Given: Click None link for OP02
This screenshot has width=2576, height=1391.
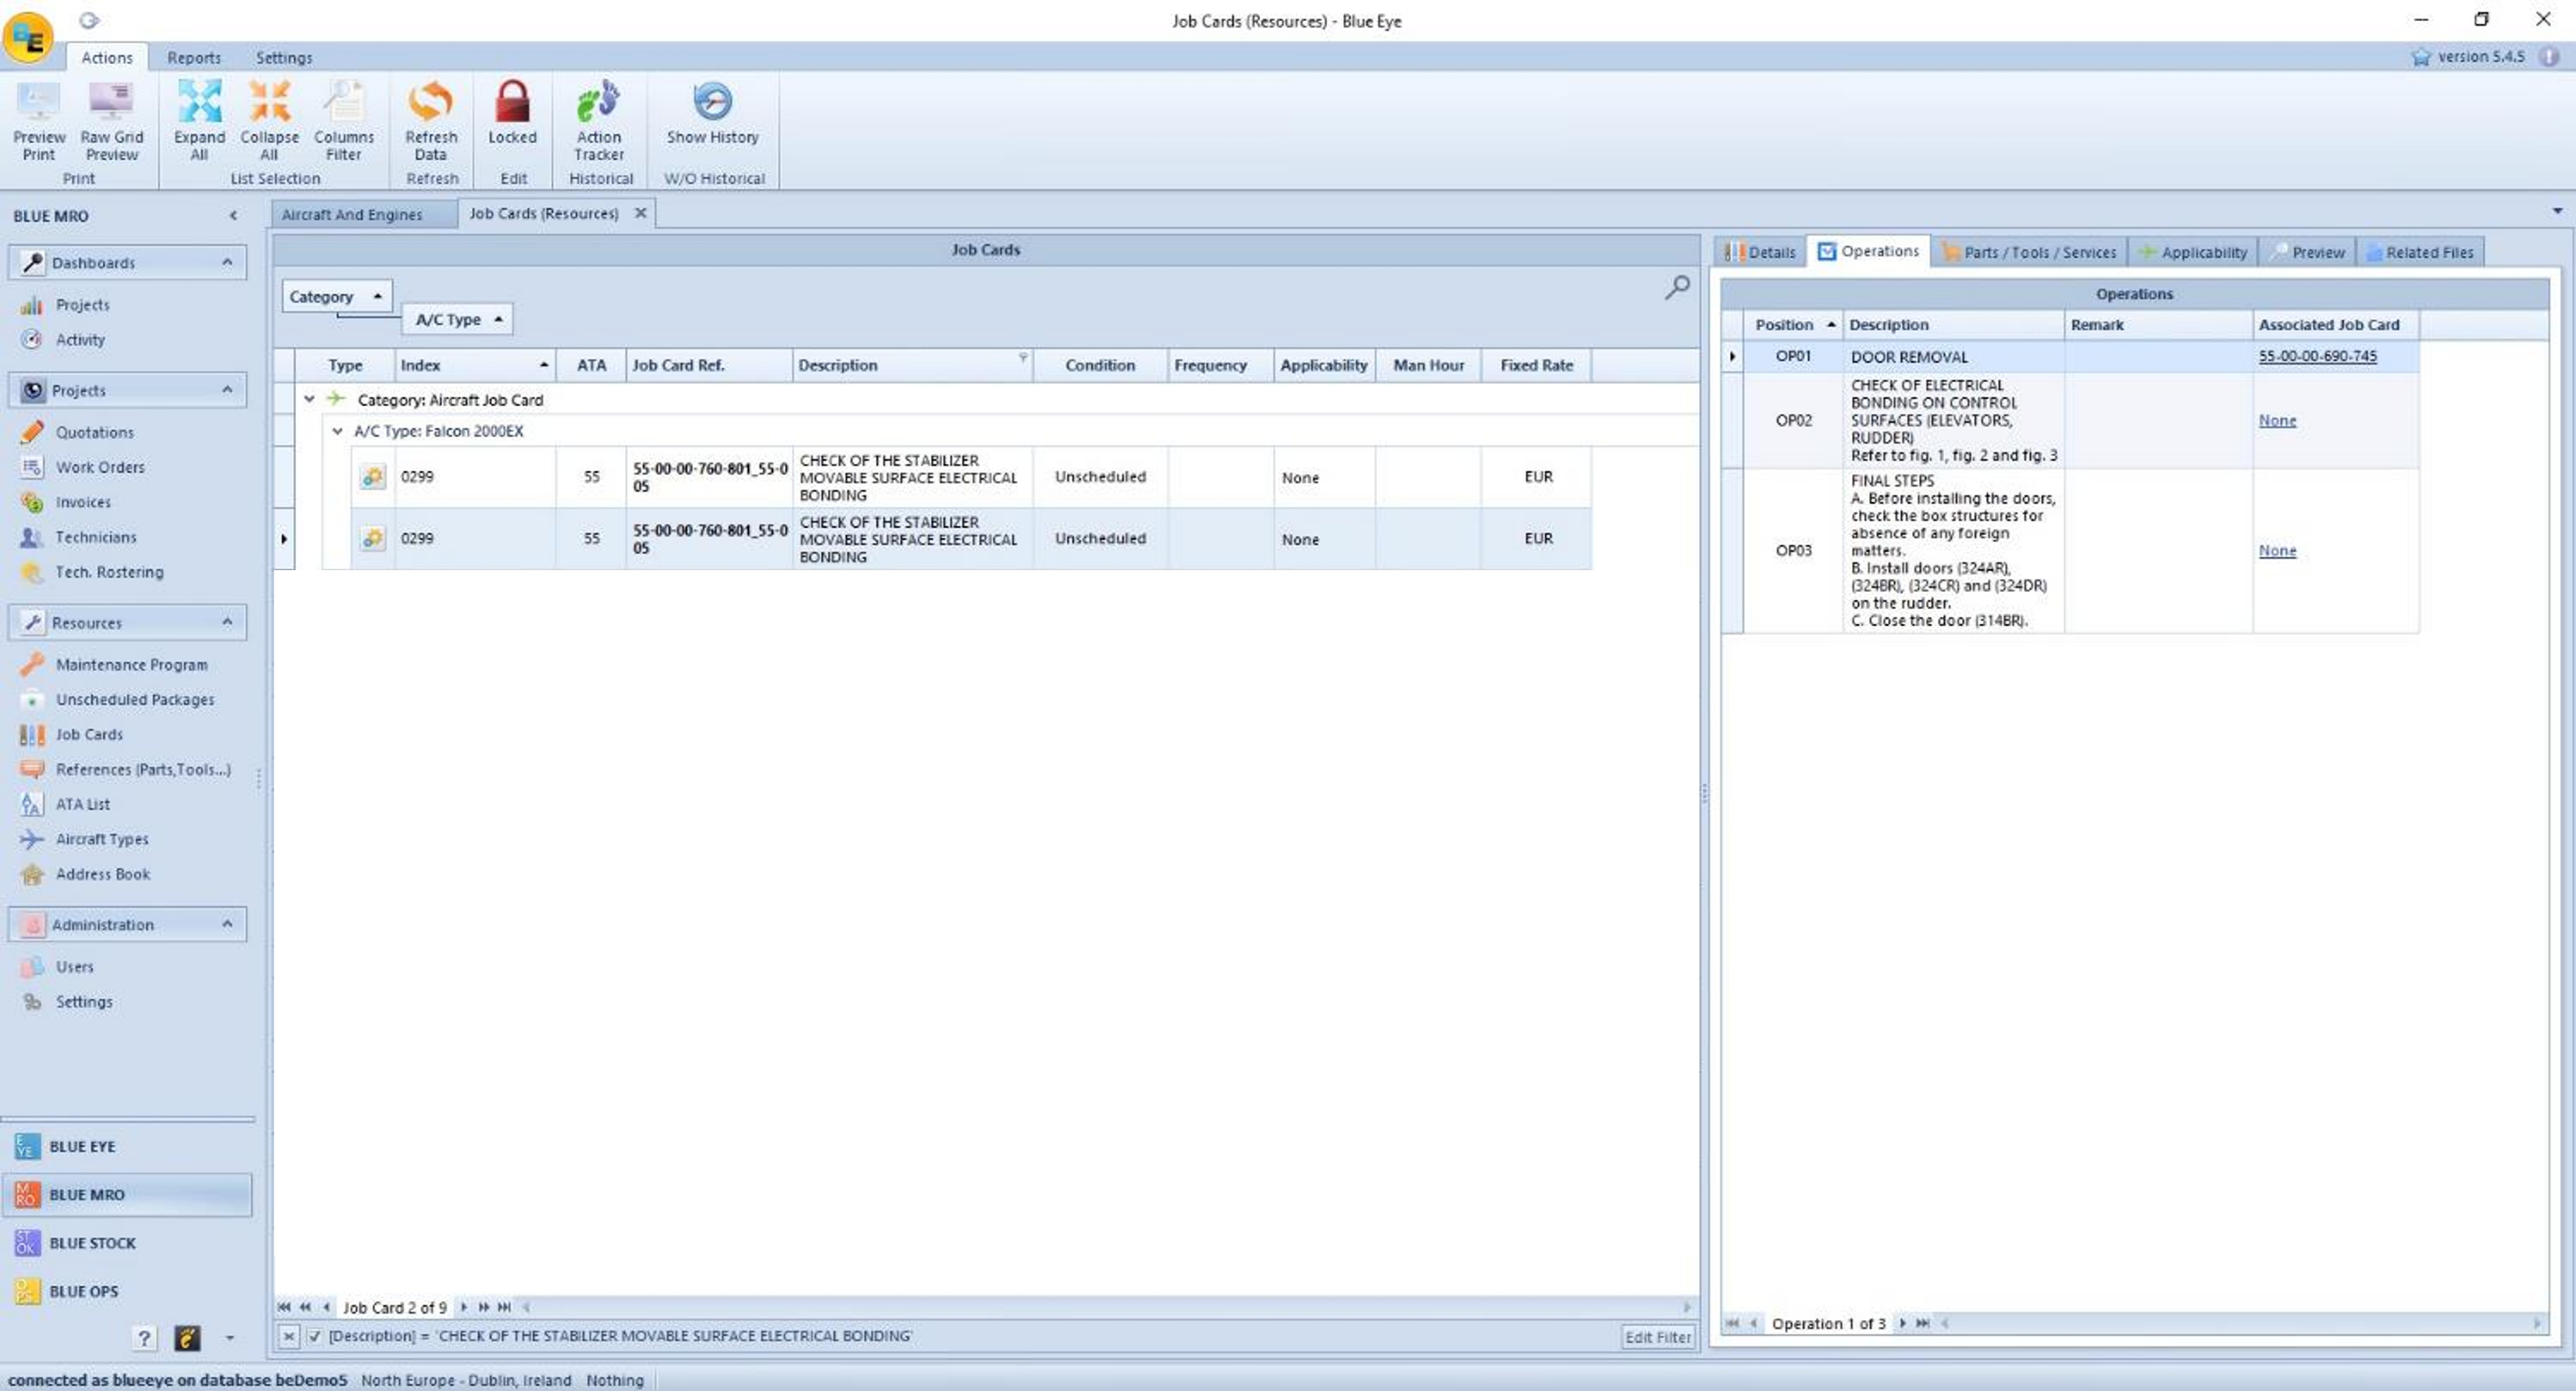Looking at the screenshot, I should pos(2277,421).
